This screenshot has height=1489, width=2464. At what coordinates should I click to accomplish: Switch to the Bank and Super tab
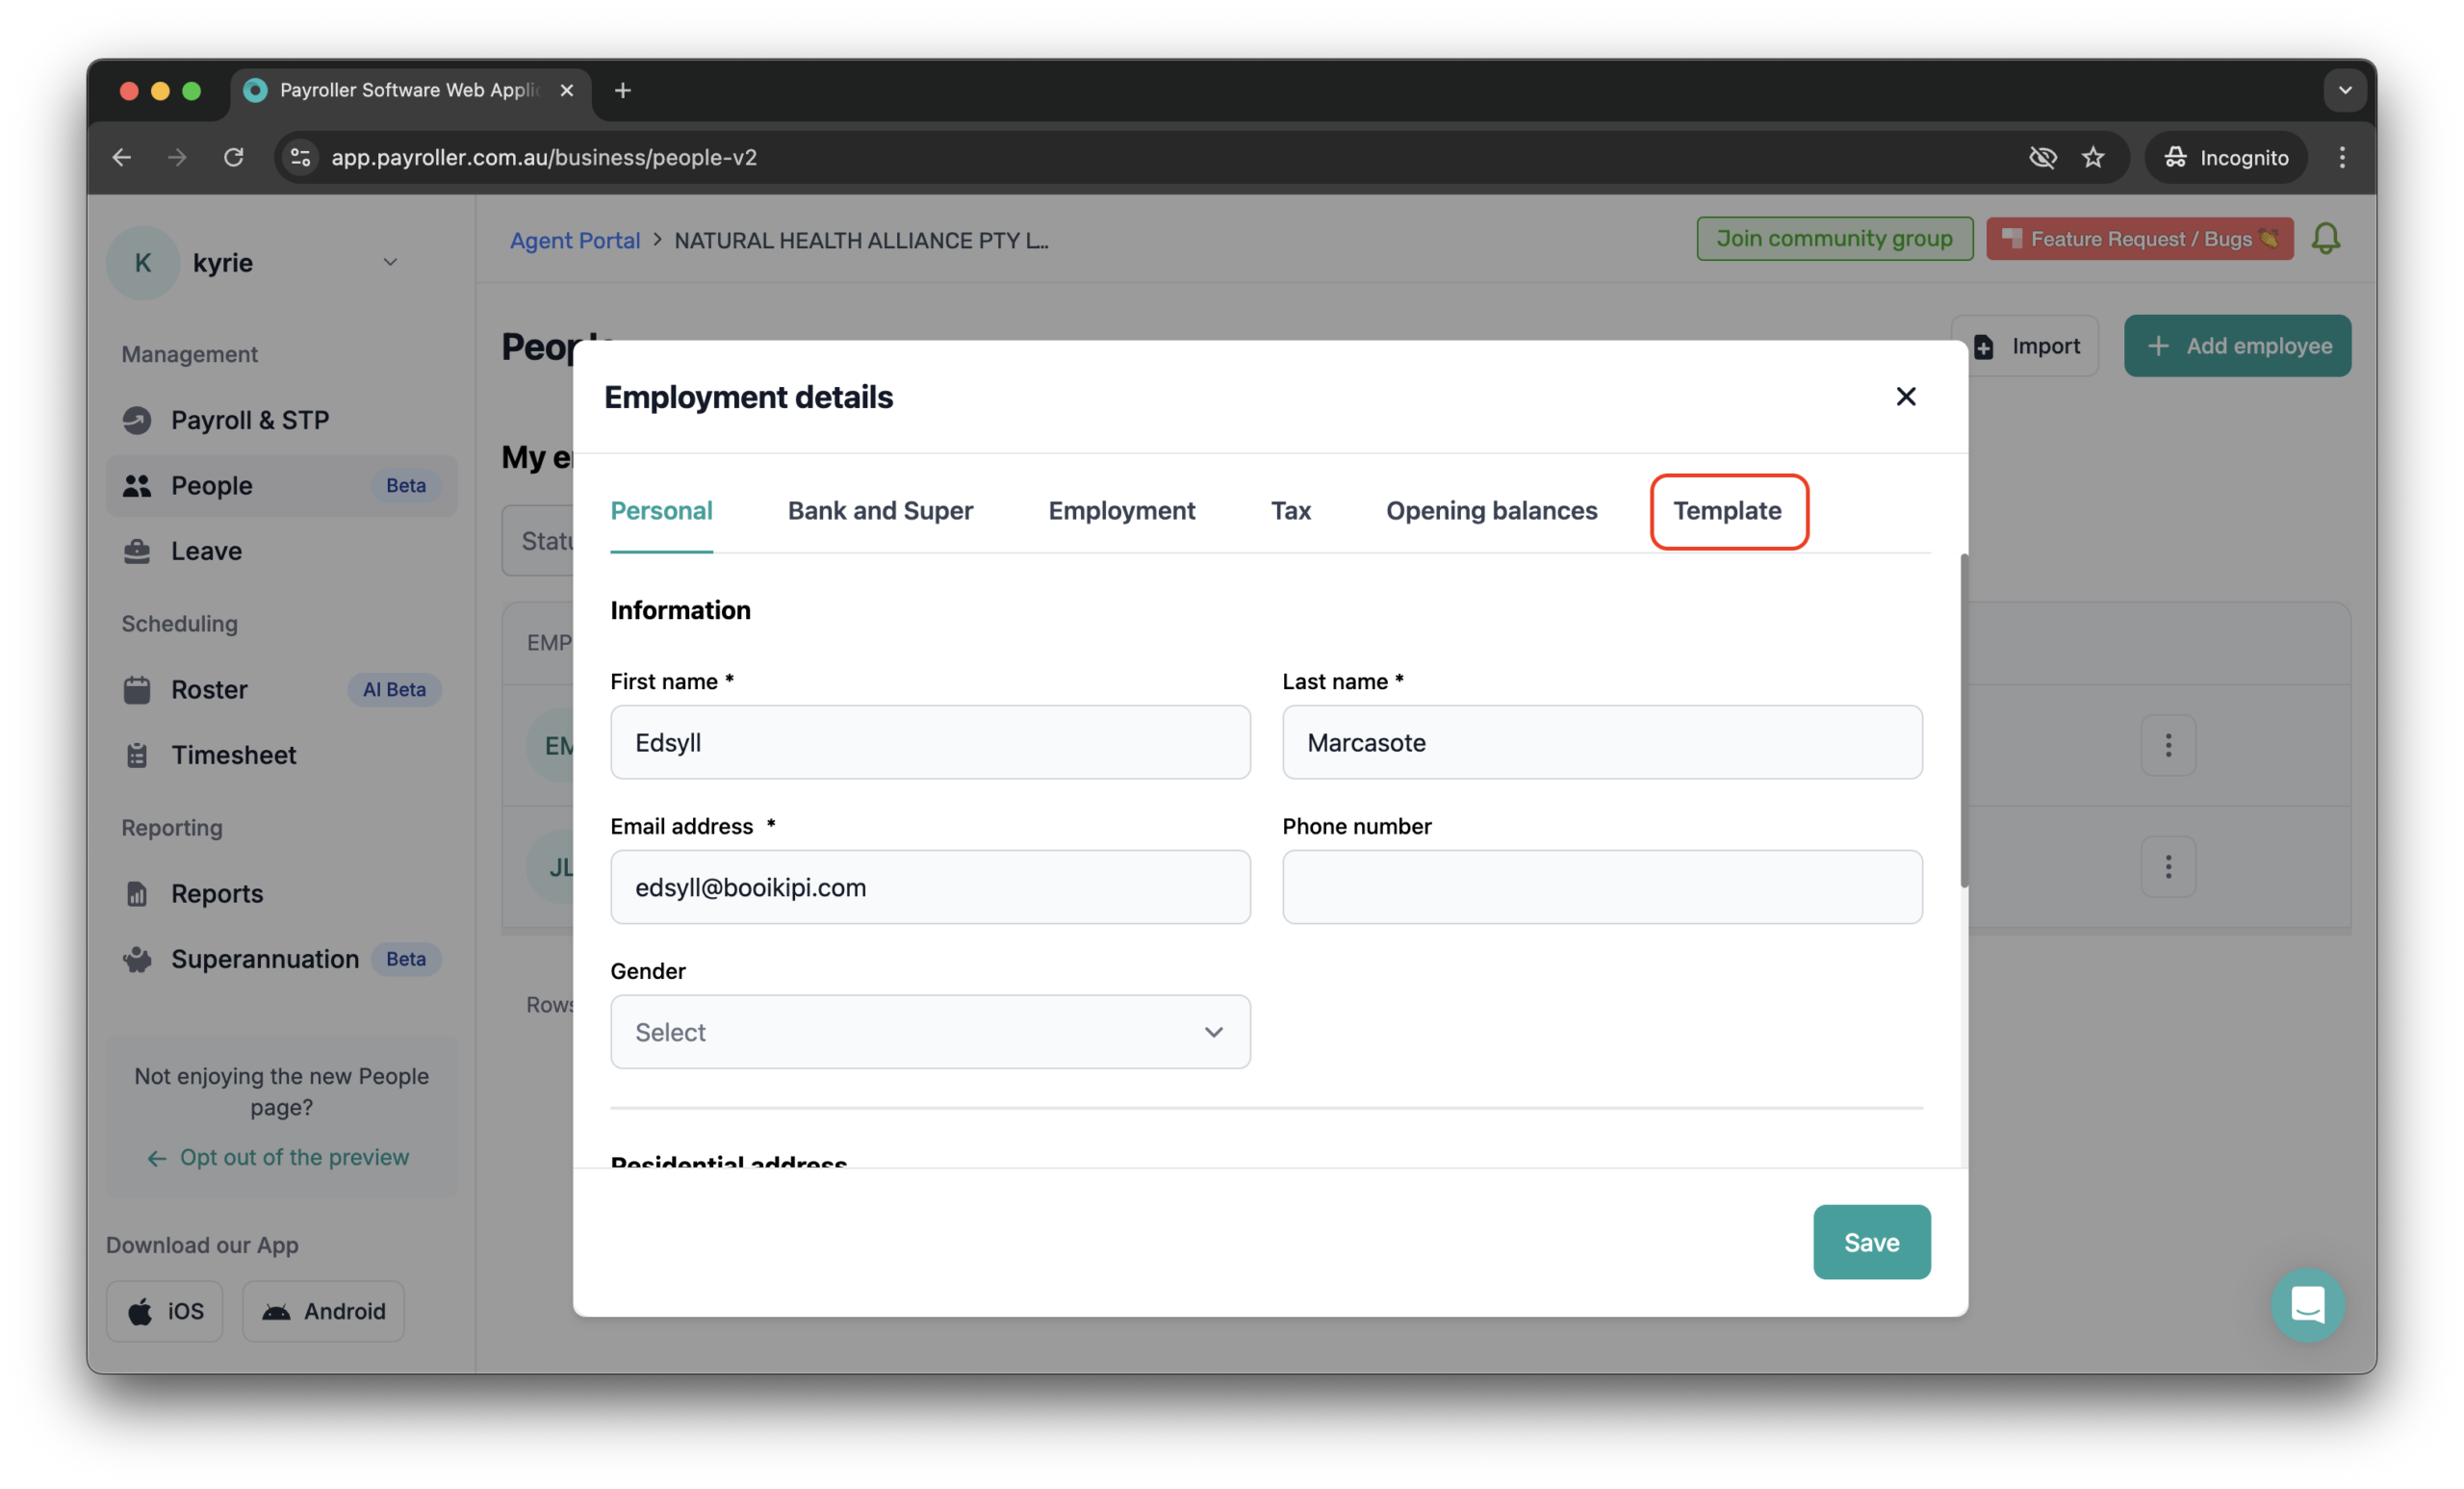coord(880,510)
